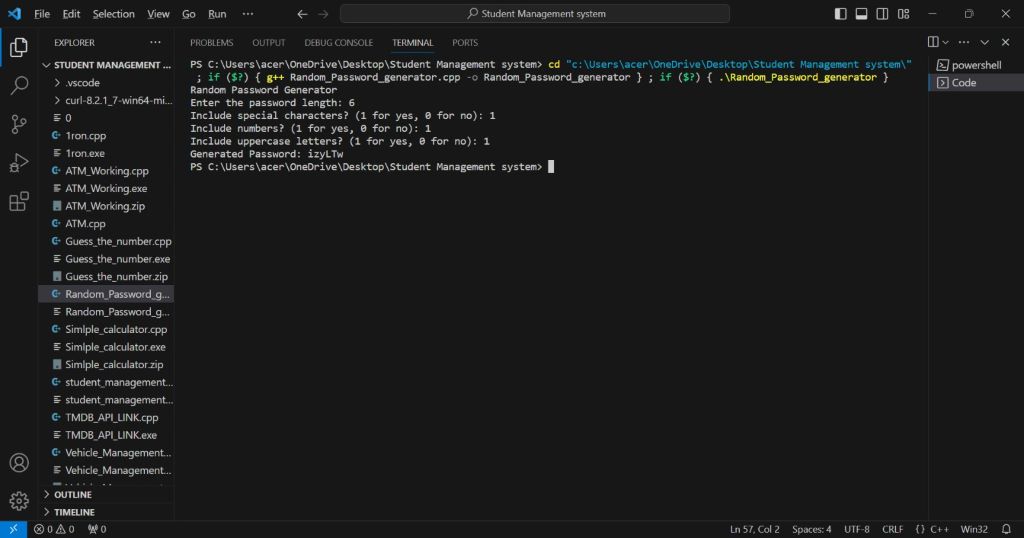Change indentation via Spaces: 4
The width and height of the screenshot is (1024, 538).
pos(812,530)
